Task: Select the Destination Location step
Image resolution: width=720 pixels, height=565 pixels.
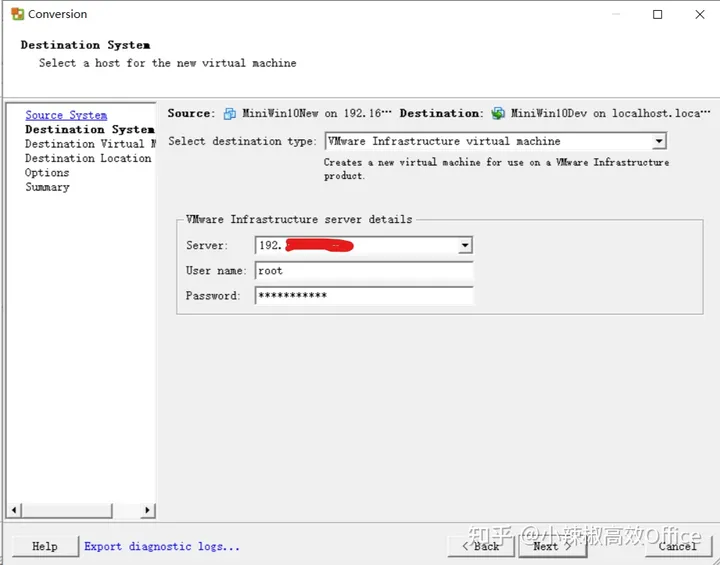Action: (88, 158)
